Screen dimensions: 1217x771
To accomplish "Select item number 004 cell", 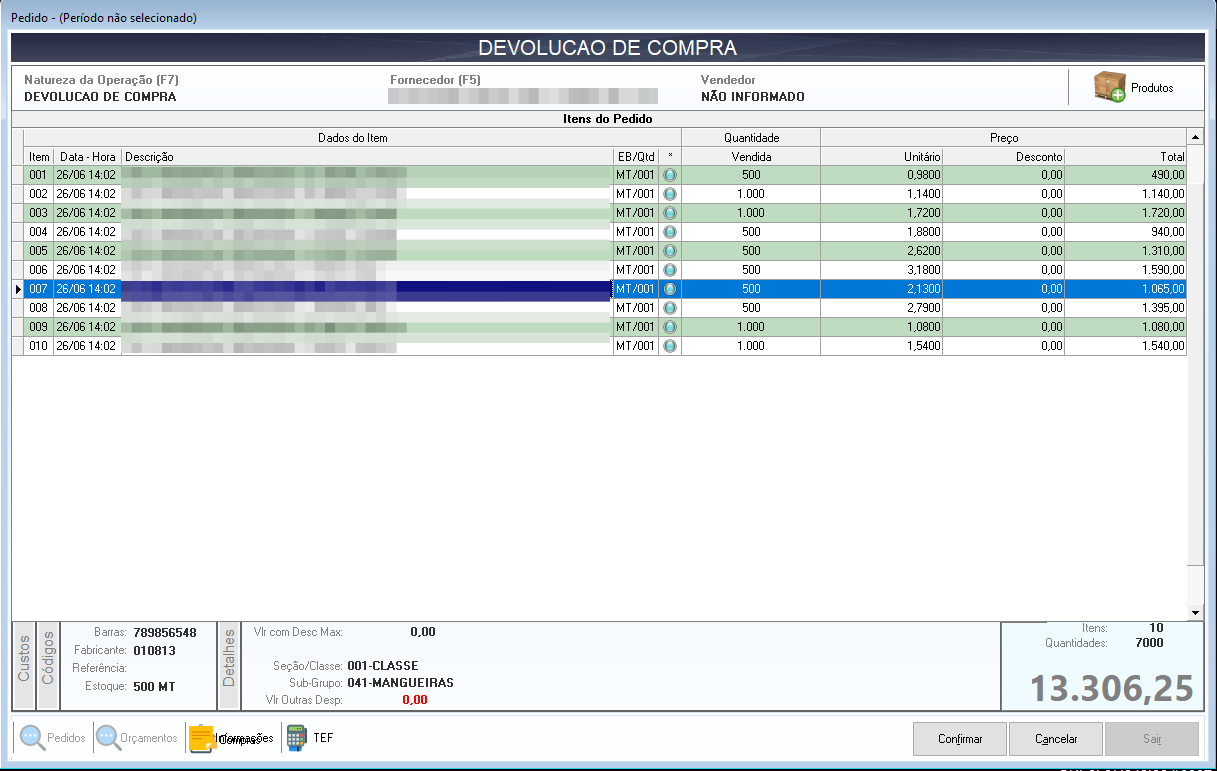I will pyautogui.click(x=39, y=231).
